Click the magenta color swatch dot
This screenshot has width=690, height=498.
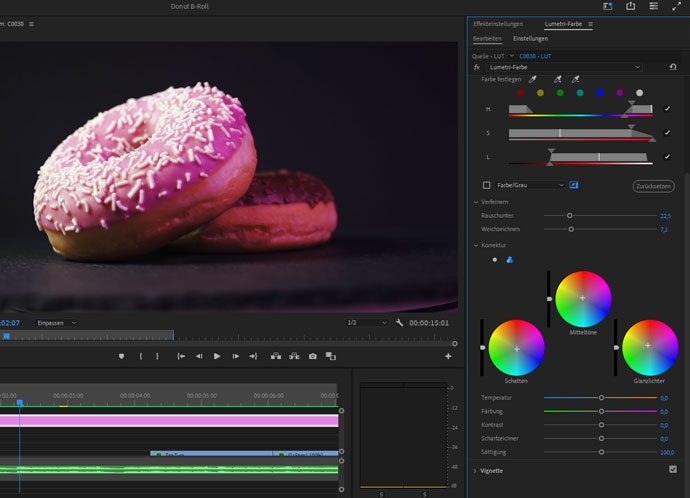point(619,93)
